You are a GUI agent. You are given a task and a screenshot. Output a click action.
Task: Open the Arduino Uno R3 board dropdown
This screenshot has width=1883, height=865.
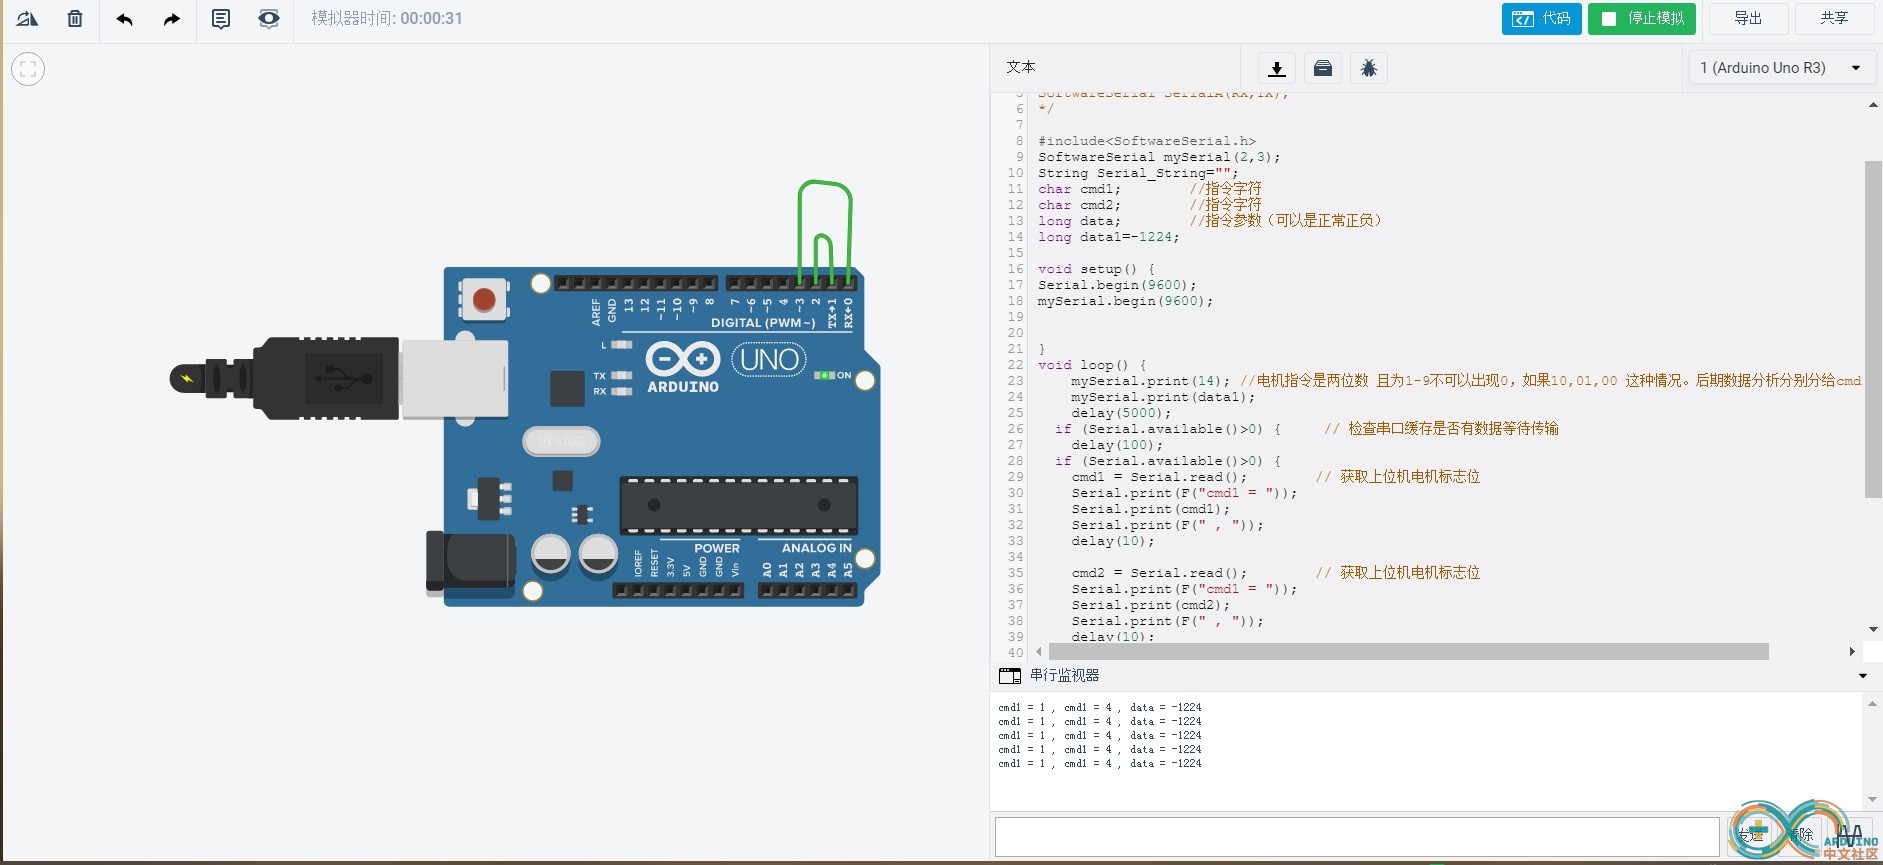[x=1780, y=68]
